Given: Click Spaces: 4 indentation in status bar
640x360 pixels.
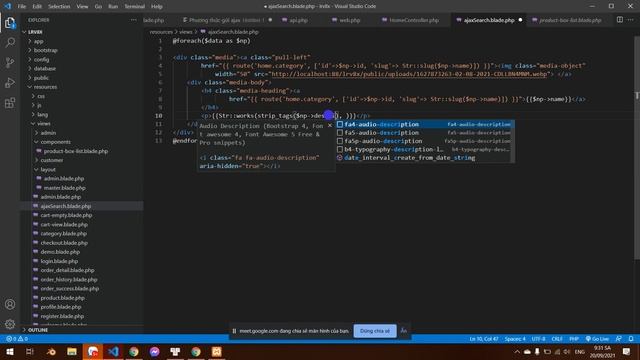Looking at the screenshot, I should coord(515,339).
